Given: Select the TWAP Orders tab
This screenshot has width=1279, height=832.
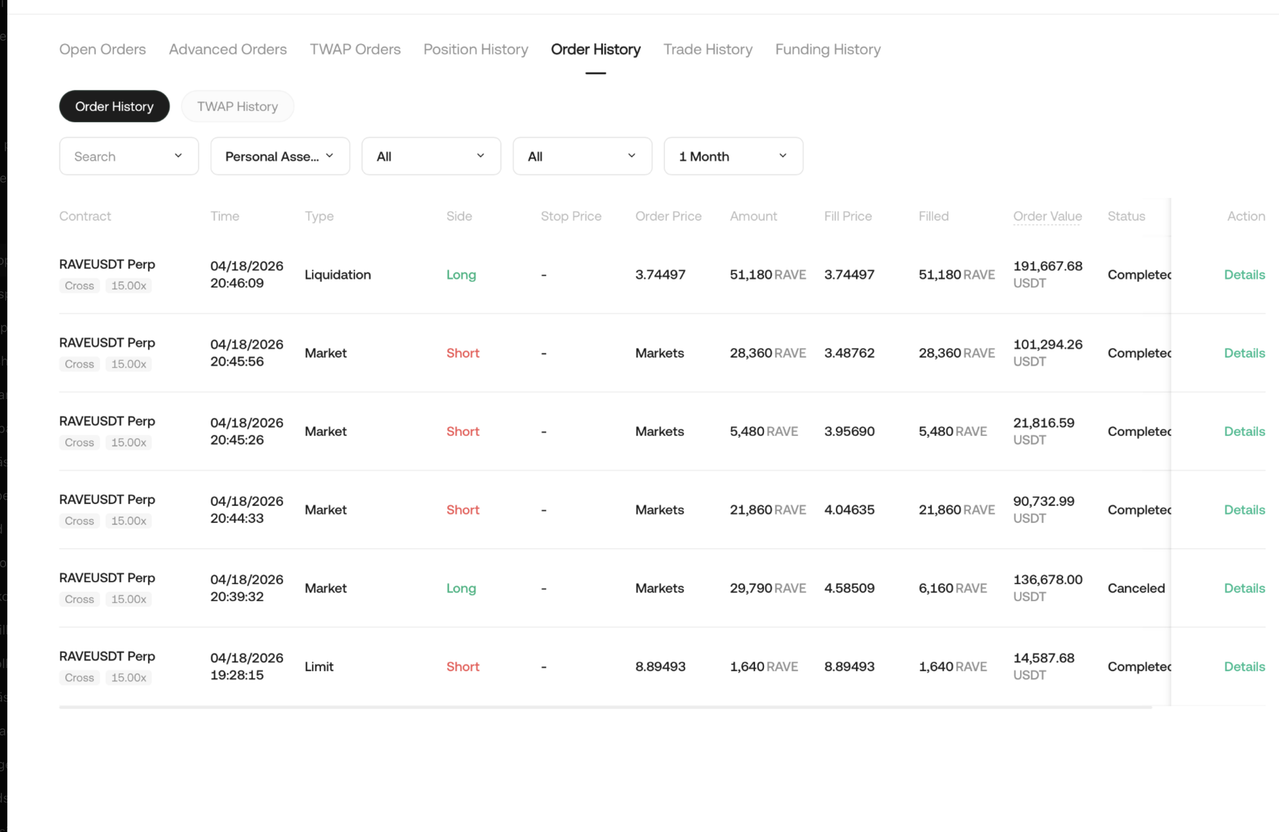Looking at the screenshot, I should click(355, 49).
